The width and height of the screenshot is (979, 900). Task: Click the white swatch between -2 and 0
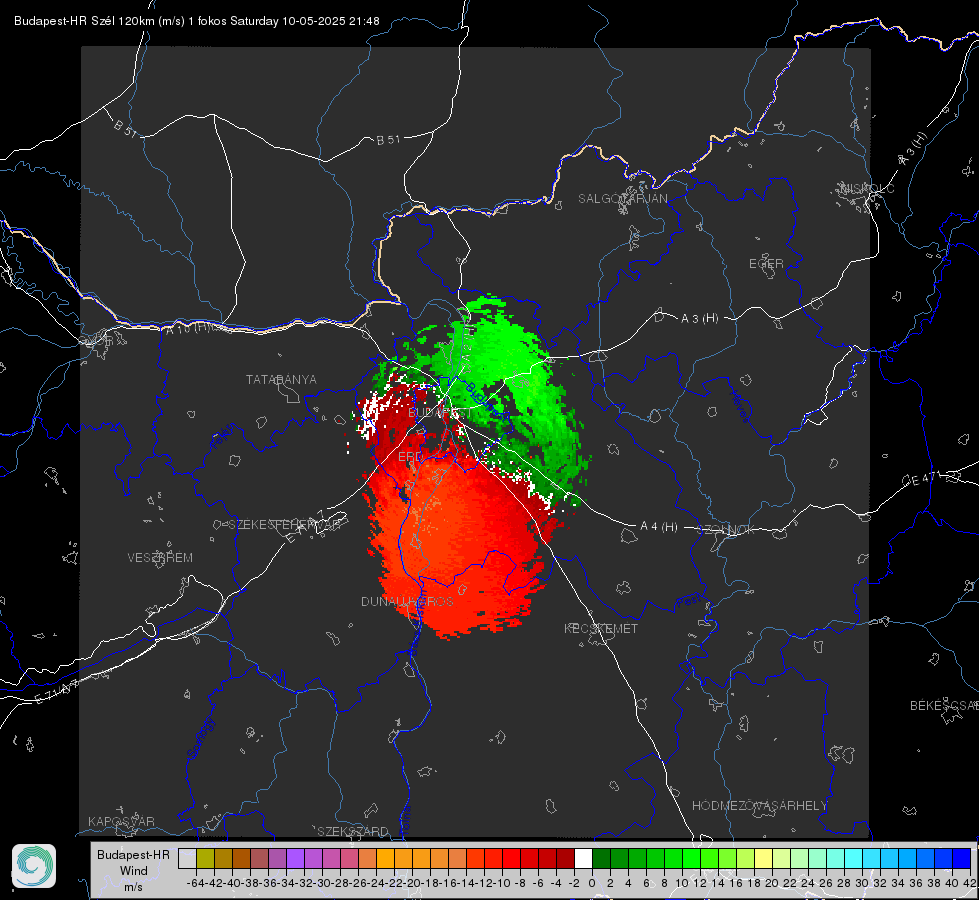tap(583, 858)
